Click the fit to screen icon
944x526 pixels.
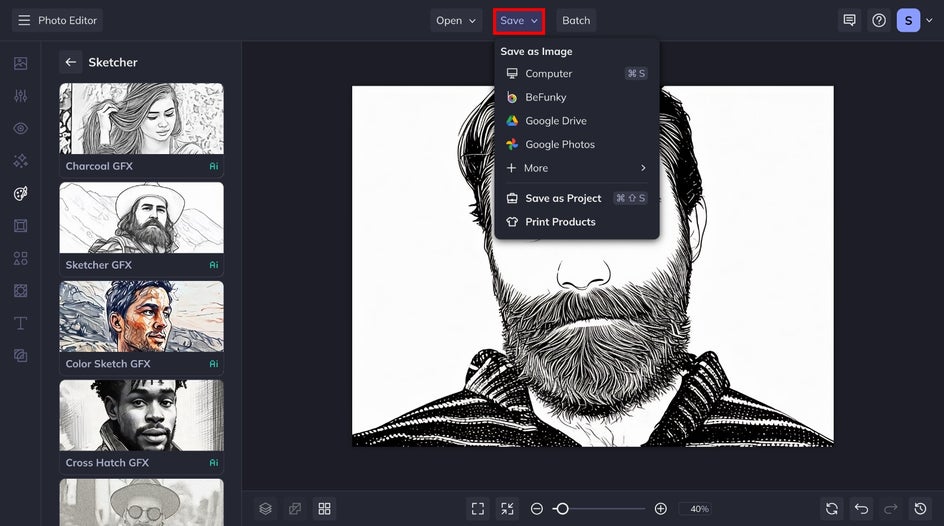pyautogui.click(x=478, y=509)
